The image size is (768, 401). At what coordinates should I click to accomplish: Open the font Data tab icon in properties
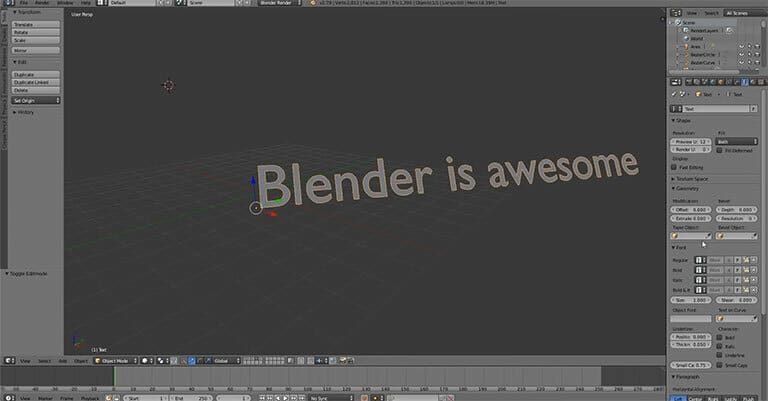click(744, 82)
